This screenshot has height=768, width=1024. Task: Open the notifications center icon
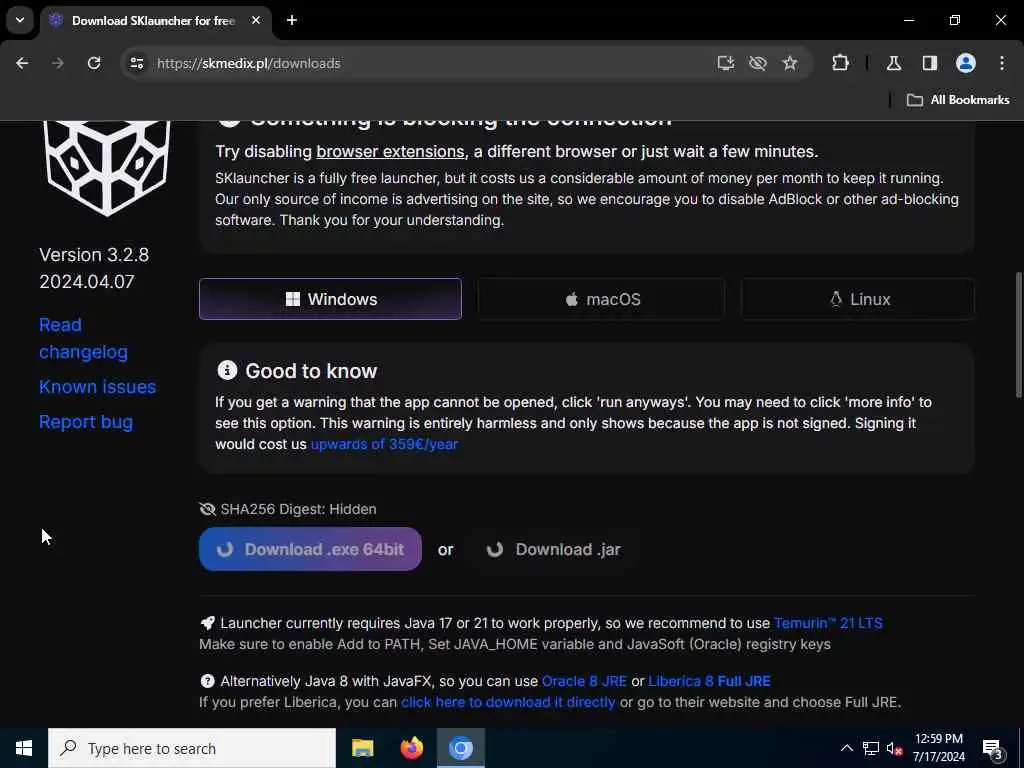(x=992, y=749)
